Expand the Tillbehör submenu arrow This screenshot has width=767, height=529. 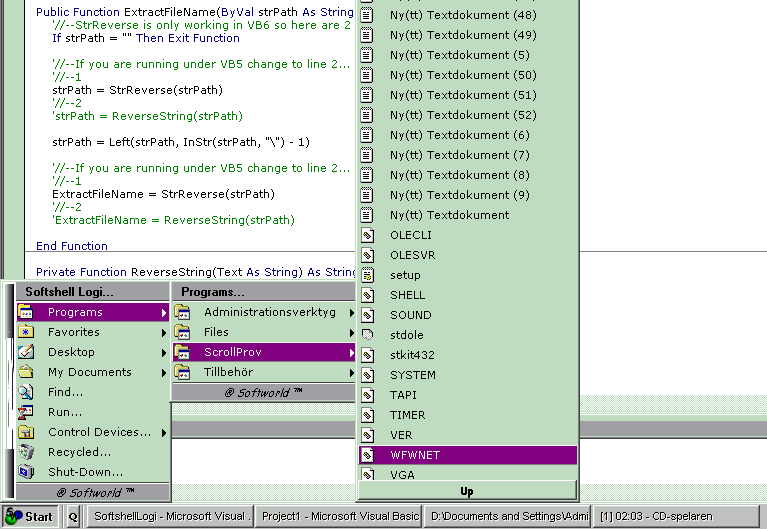click(351, 372)
